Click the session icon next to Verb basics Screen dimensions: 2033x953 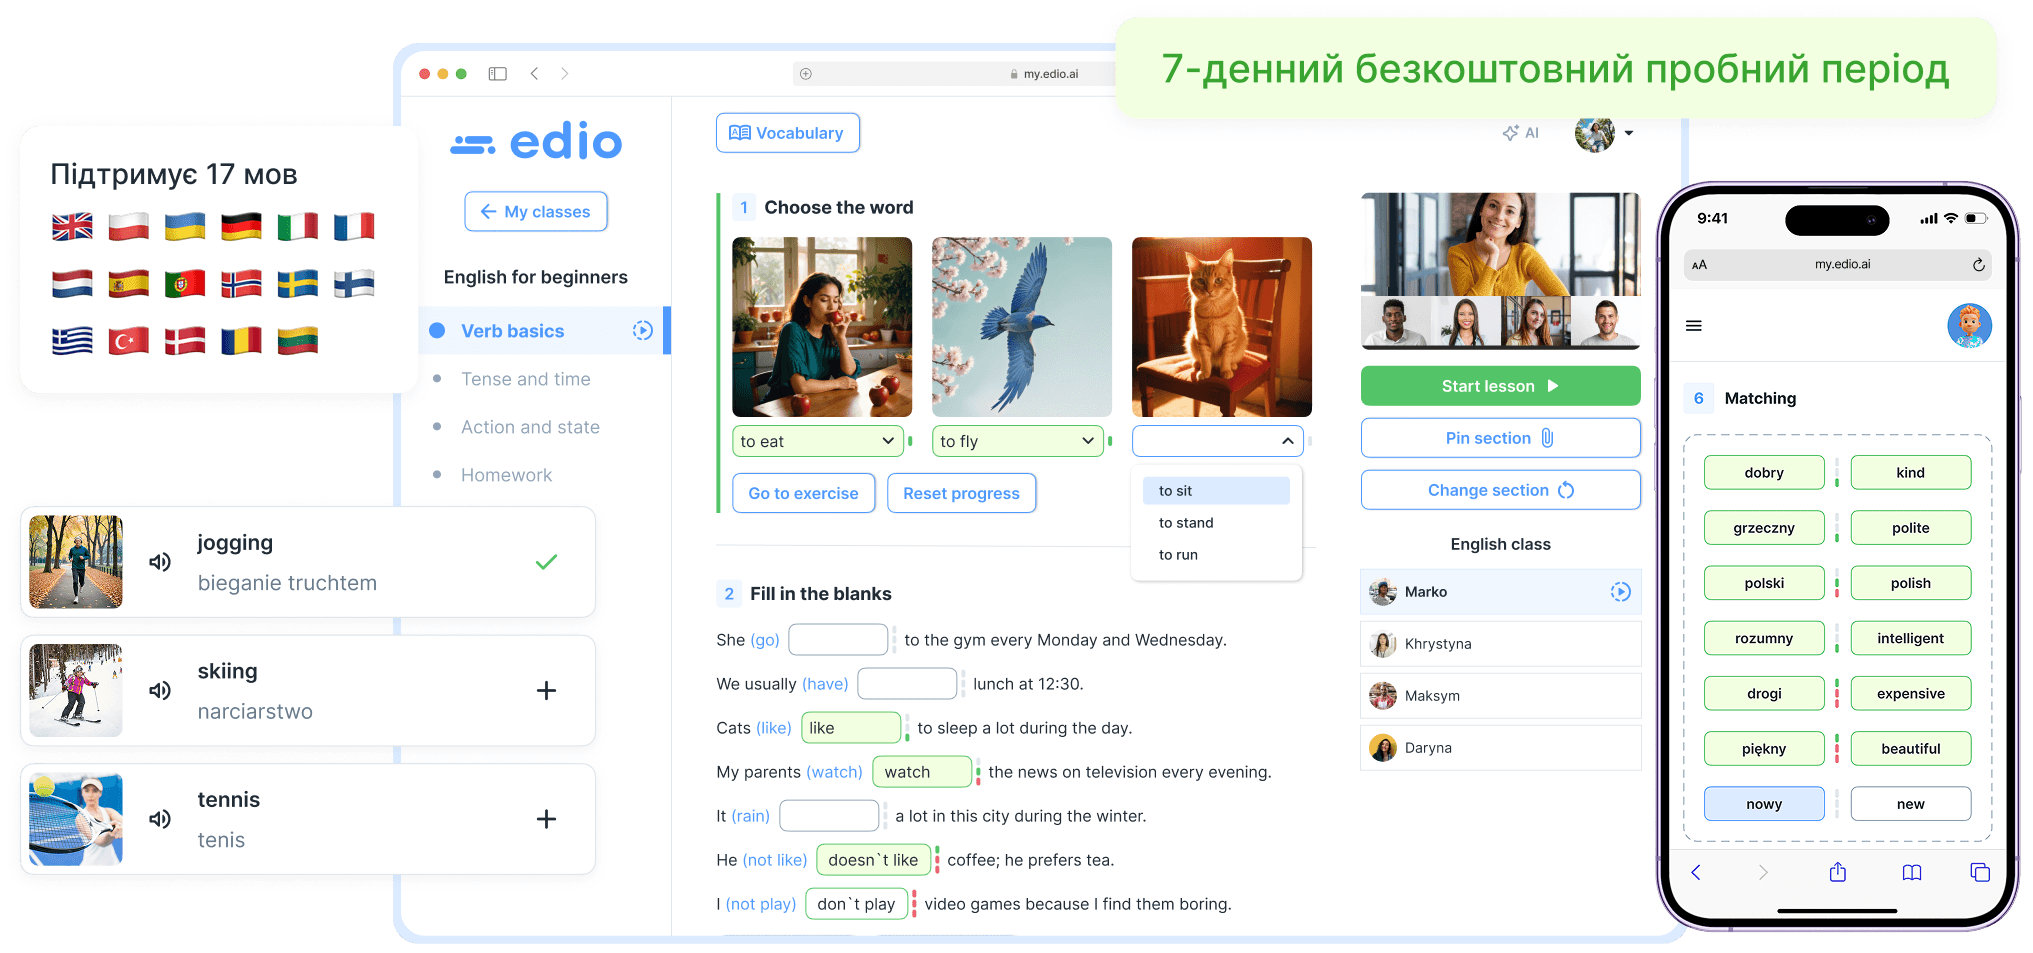pos(642,330)
